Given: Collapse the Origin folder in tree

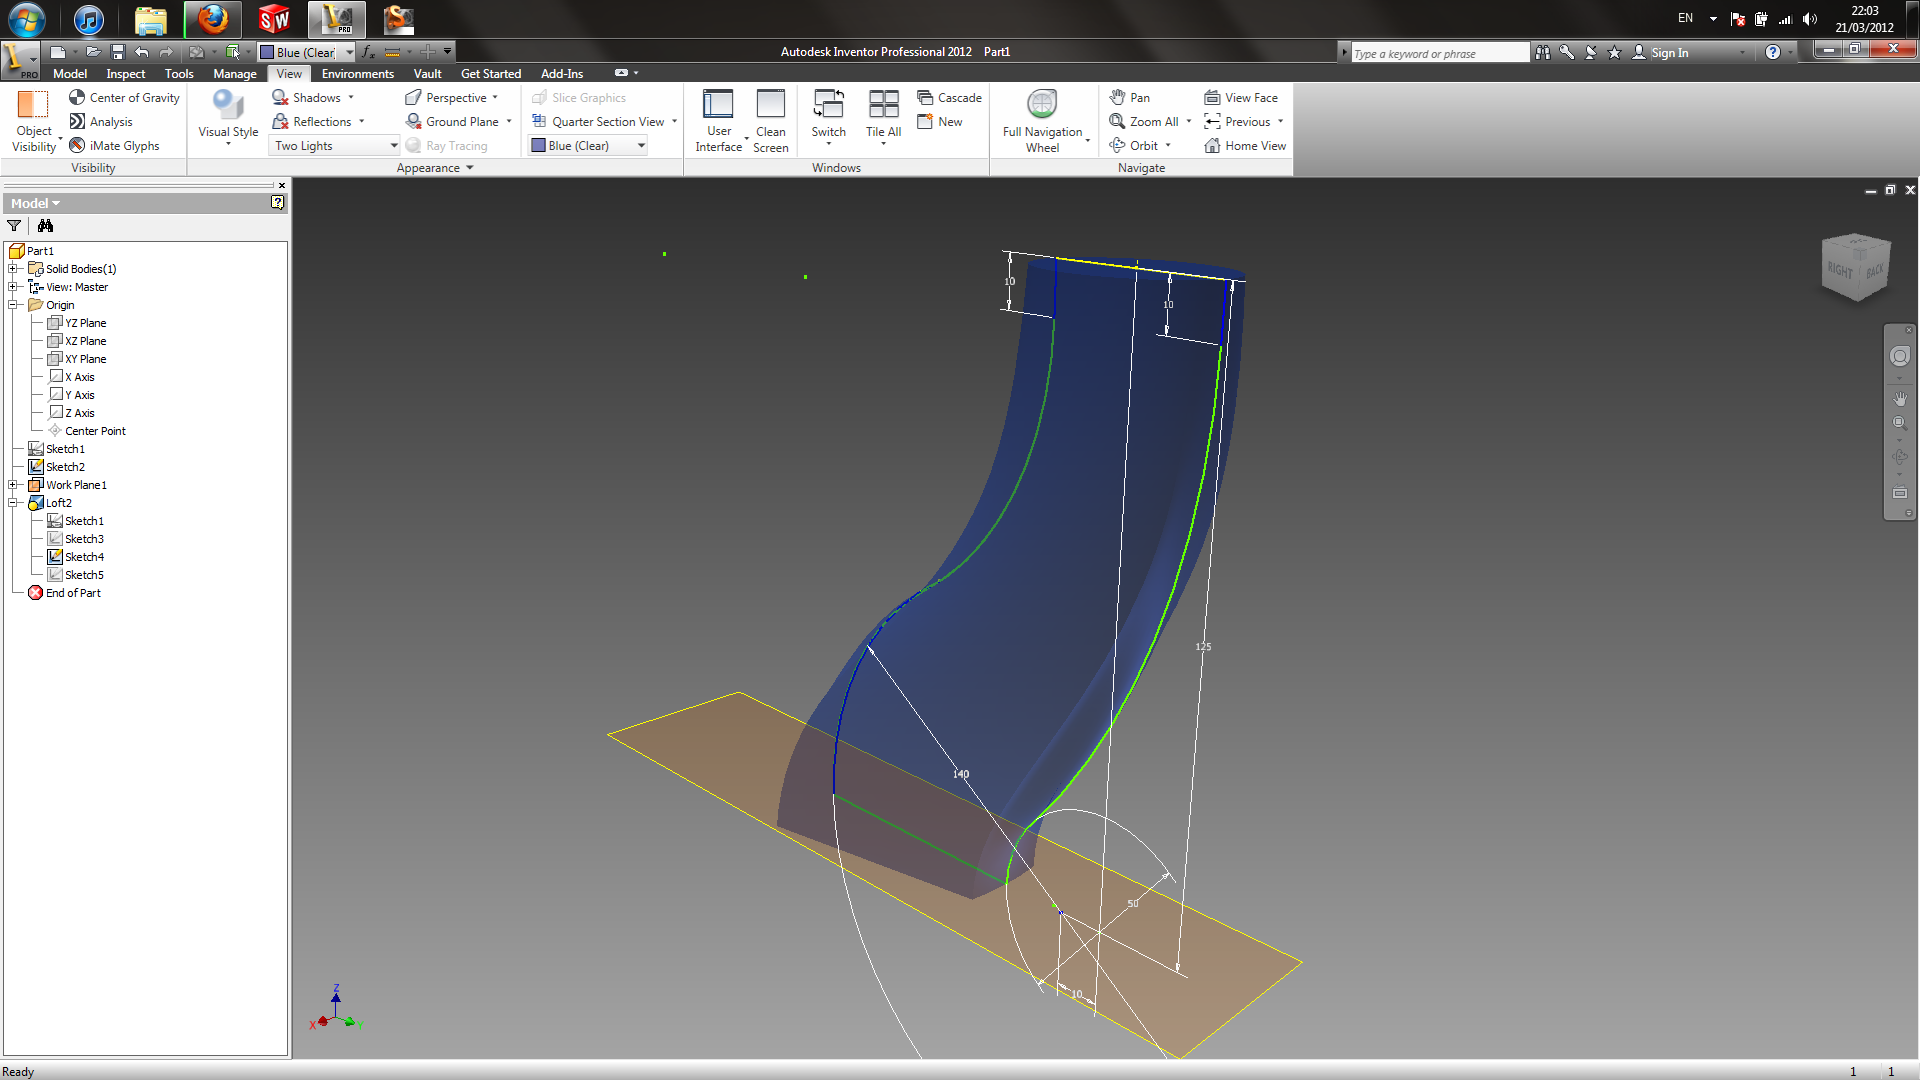Looking at the screenshot, I should (13, 305).
